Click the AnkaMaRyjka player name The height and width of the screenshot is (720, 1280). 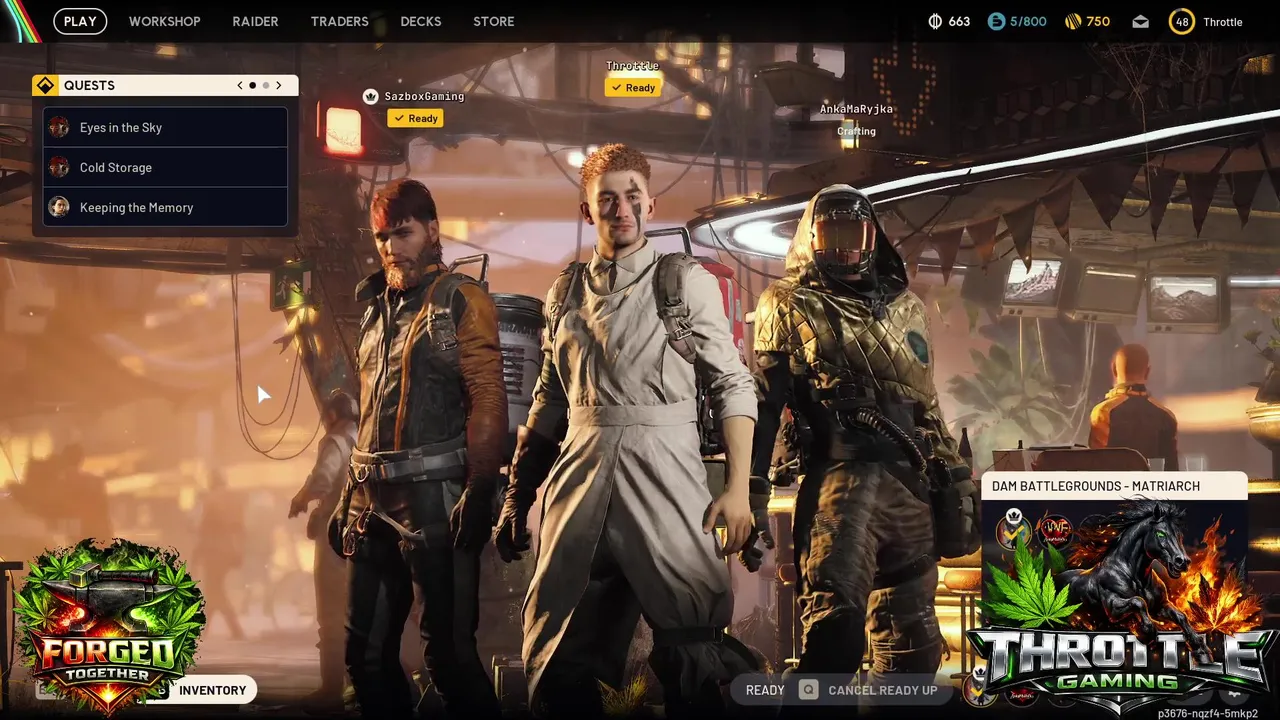pos(856,109)
